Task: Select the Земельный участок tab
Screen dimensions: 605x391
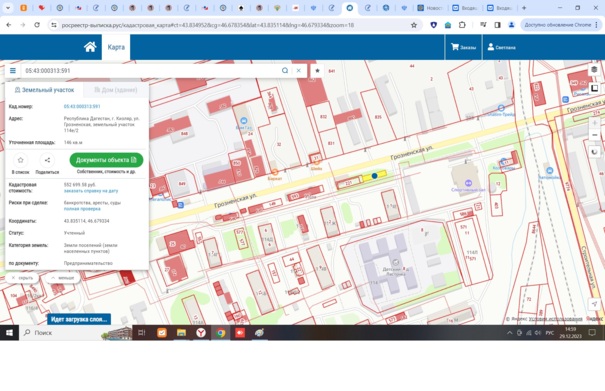Action: point(44,90)
